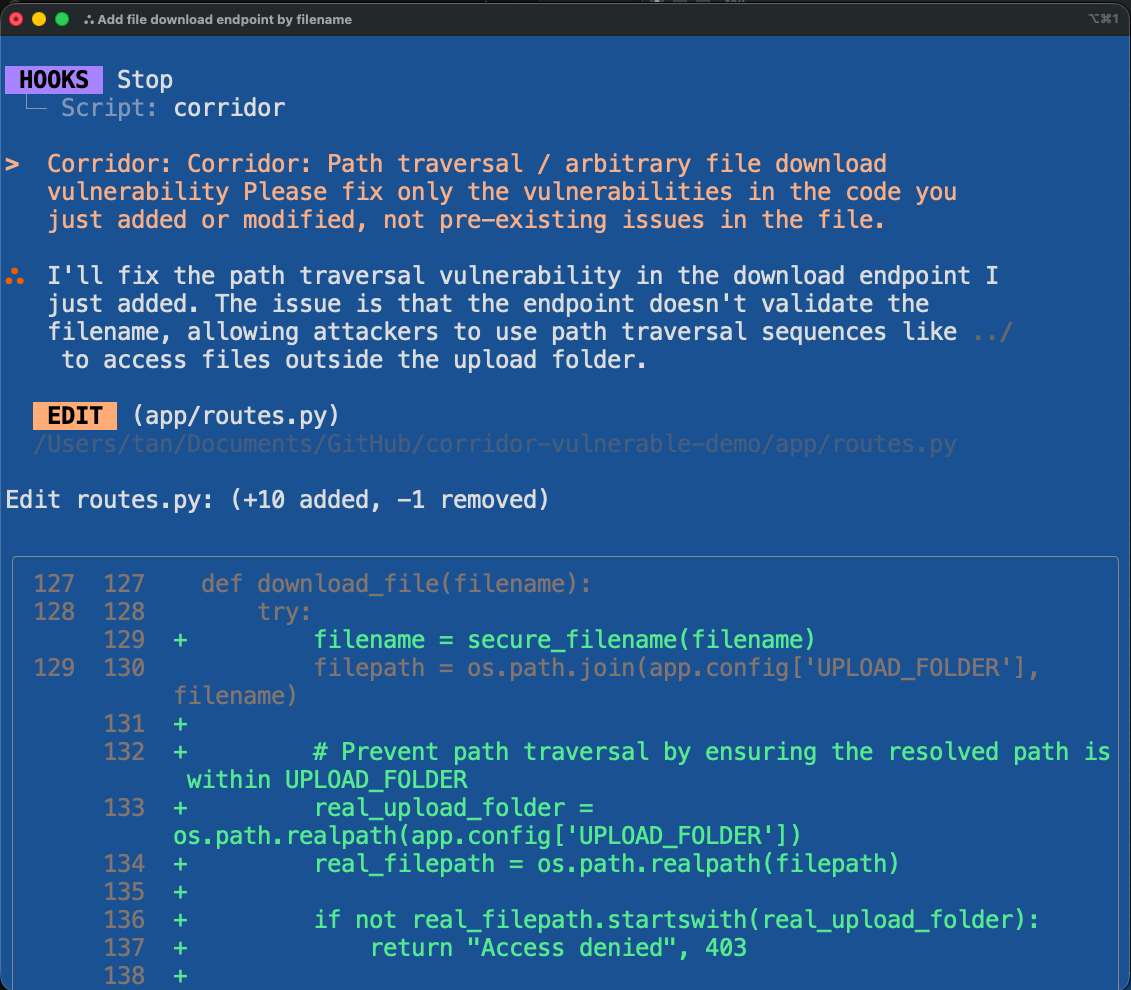
Task: Click the ⌥⌘1 shortcut indicator in the title bar
Action: (x=1104, y=19)
